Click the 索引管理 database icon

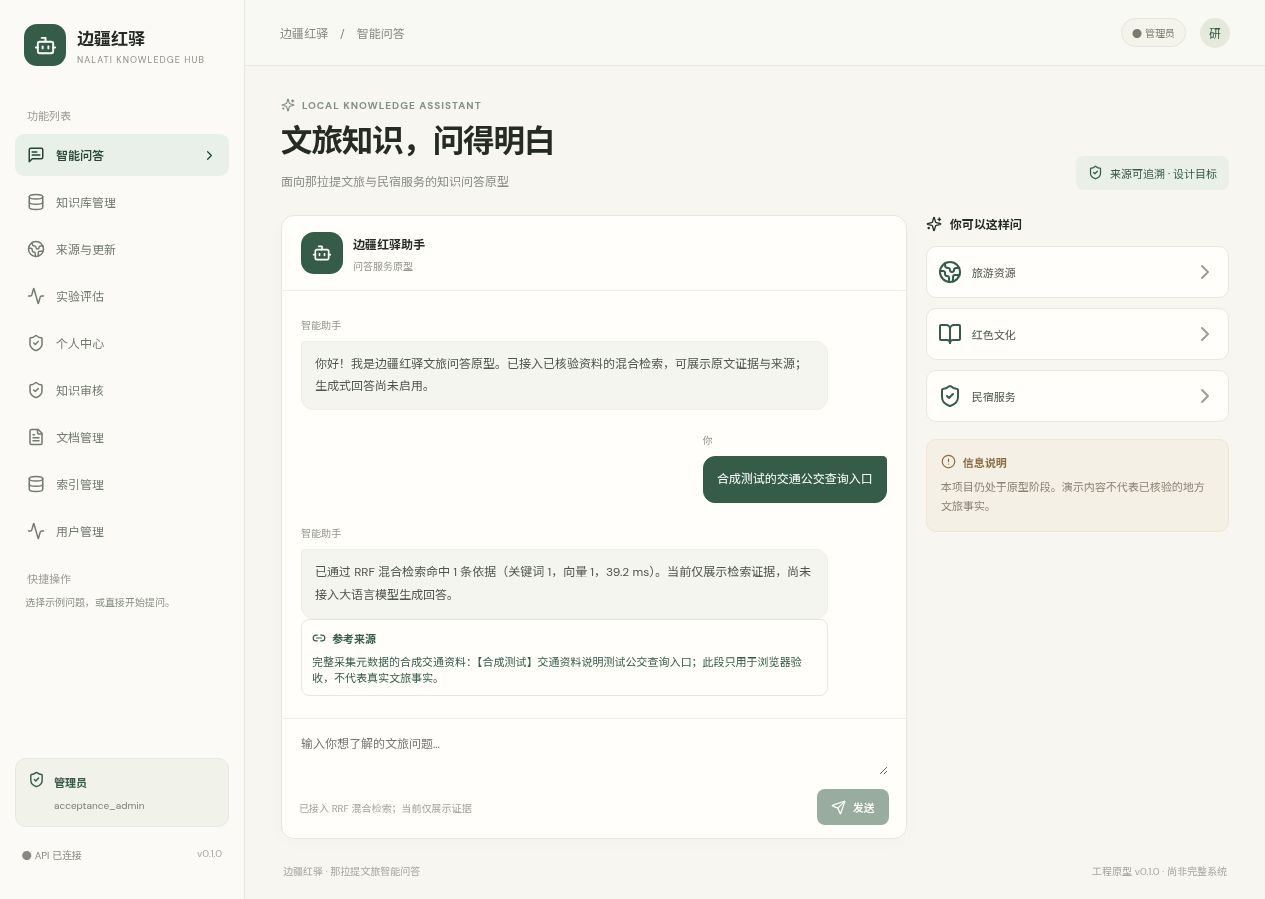[36, 484]
